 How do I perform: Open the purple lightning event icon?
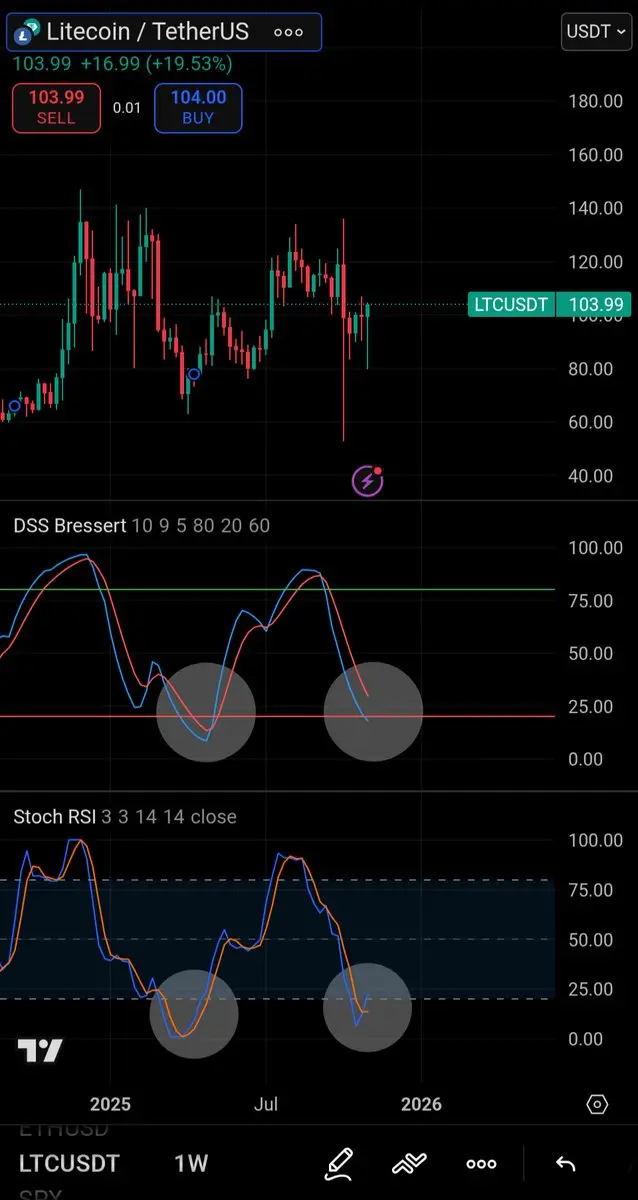367,481
